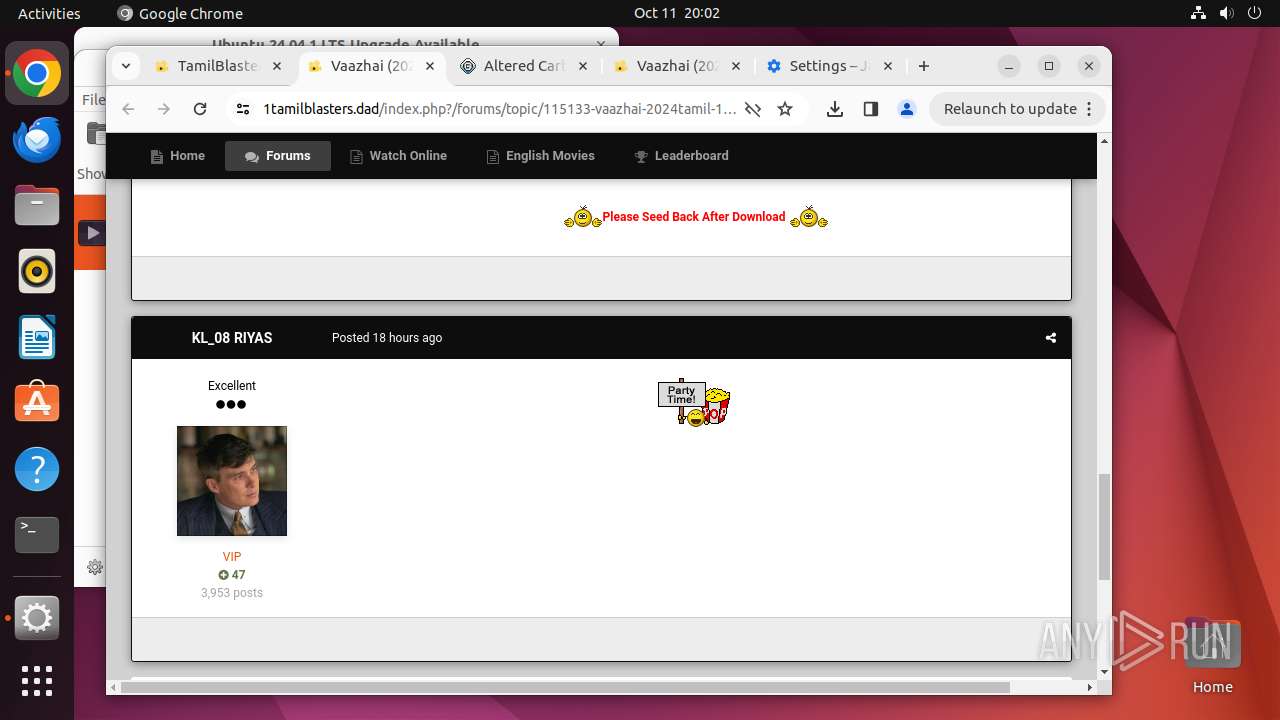This screenshot has height=720, width=1280.
Task: Open KL_08 RIYAS user profile link
Action: click(232, 338)
